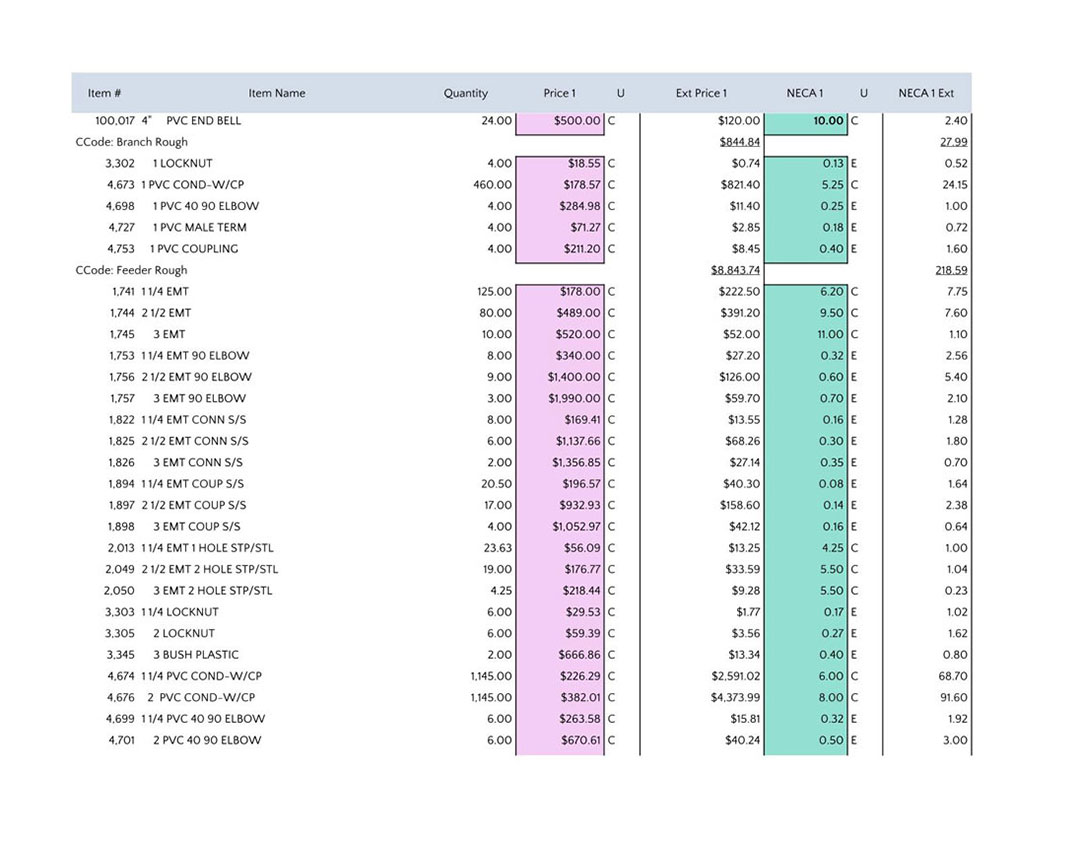Click the NECA 1 Ext column header
The width and height of the screenshot is (1082, 842).
[925, 93]
